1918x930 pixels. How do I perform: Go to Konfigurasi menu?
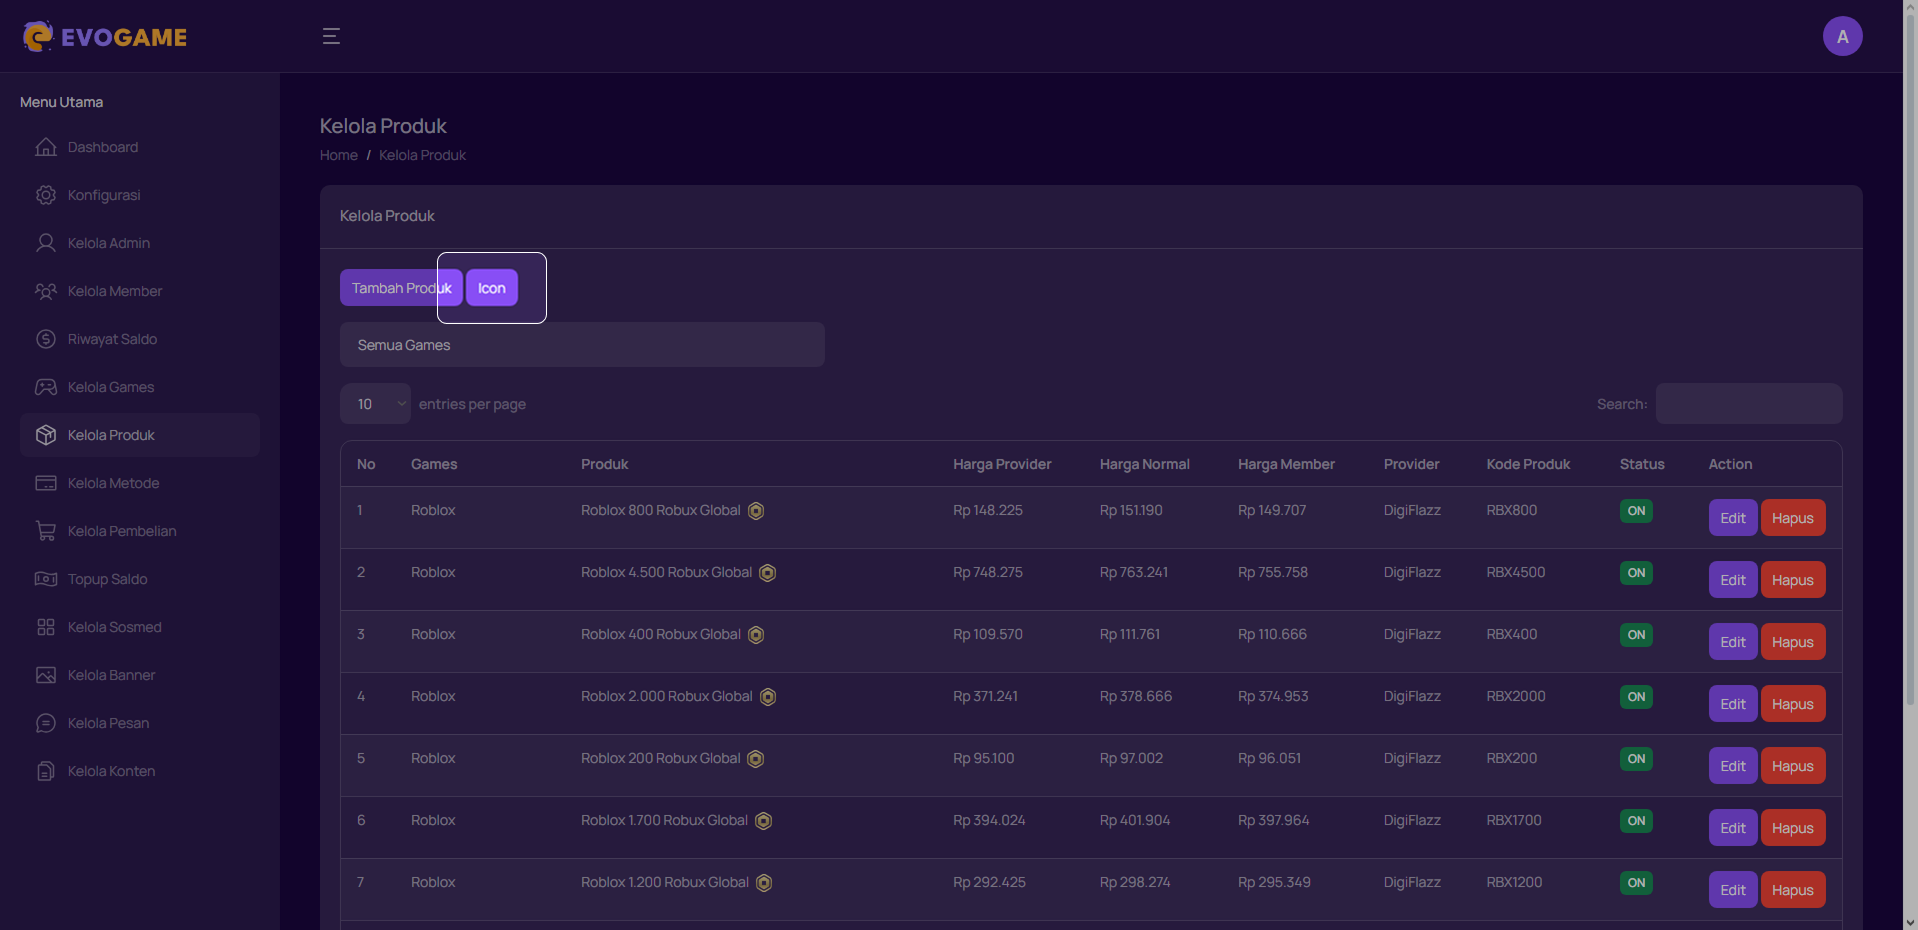[140, 195]
